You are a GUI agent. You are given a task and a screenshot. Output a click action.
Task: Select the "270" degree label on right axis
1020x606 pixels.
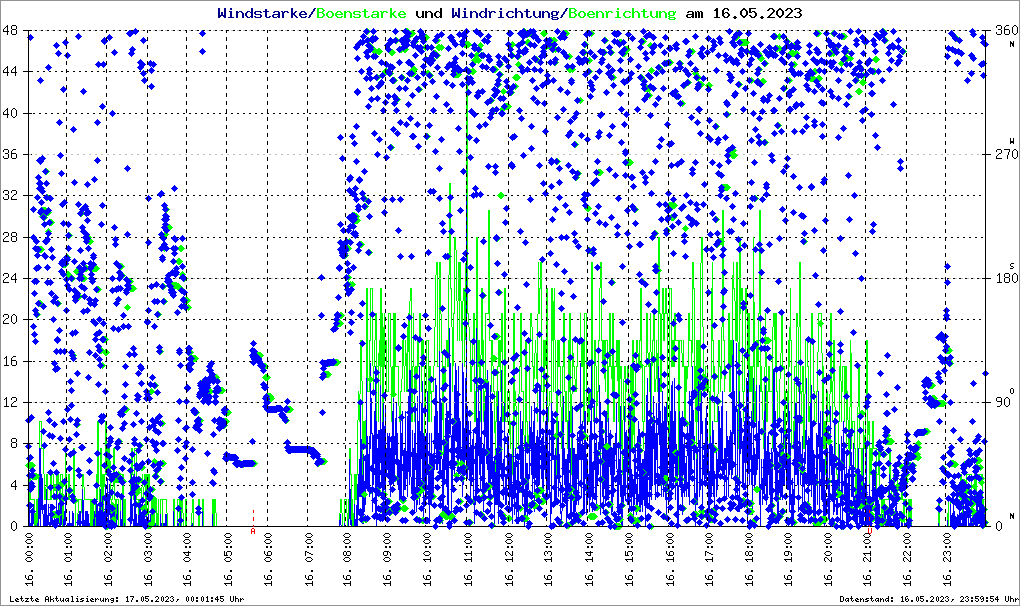1002,155
